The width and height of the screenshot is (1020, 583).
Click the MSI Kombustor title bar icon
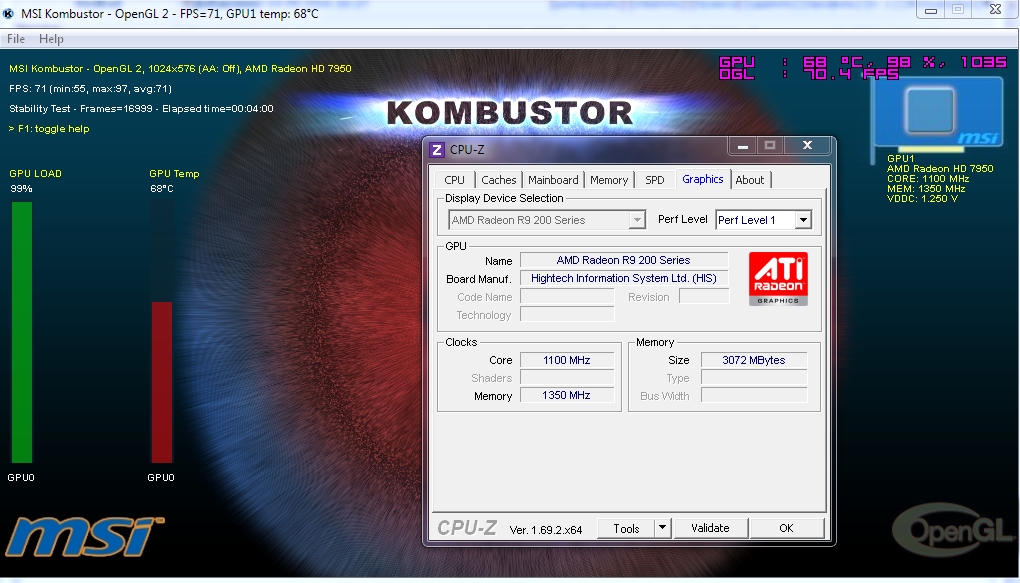(8, 13)
